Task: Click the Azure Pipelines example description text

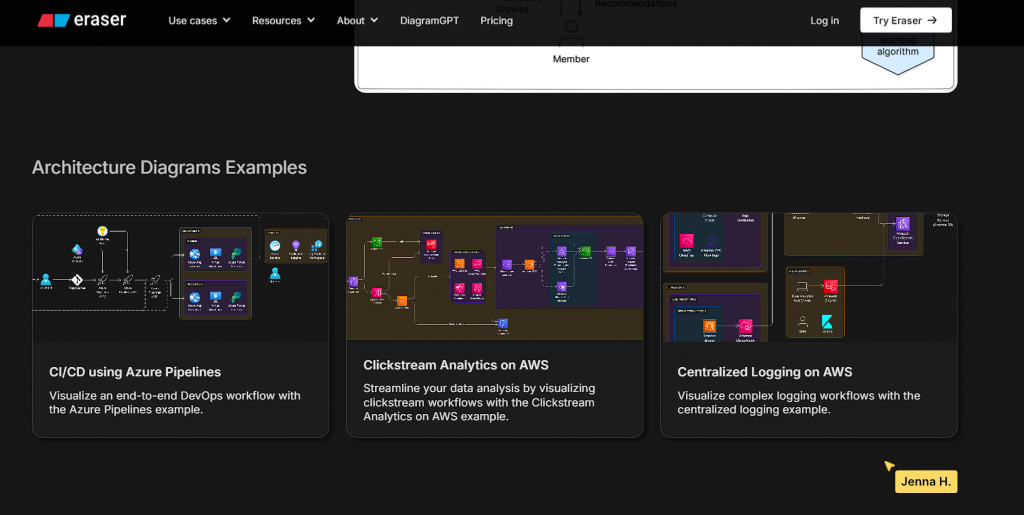Action: point(175,403)
